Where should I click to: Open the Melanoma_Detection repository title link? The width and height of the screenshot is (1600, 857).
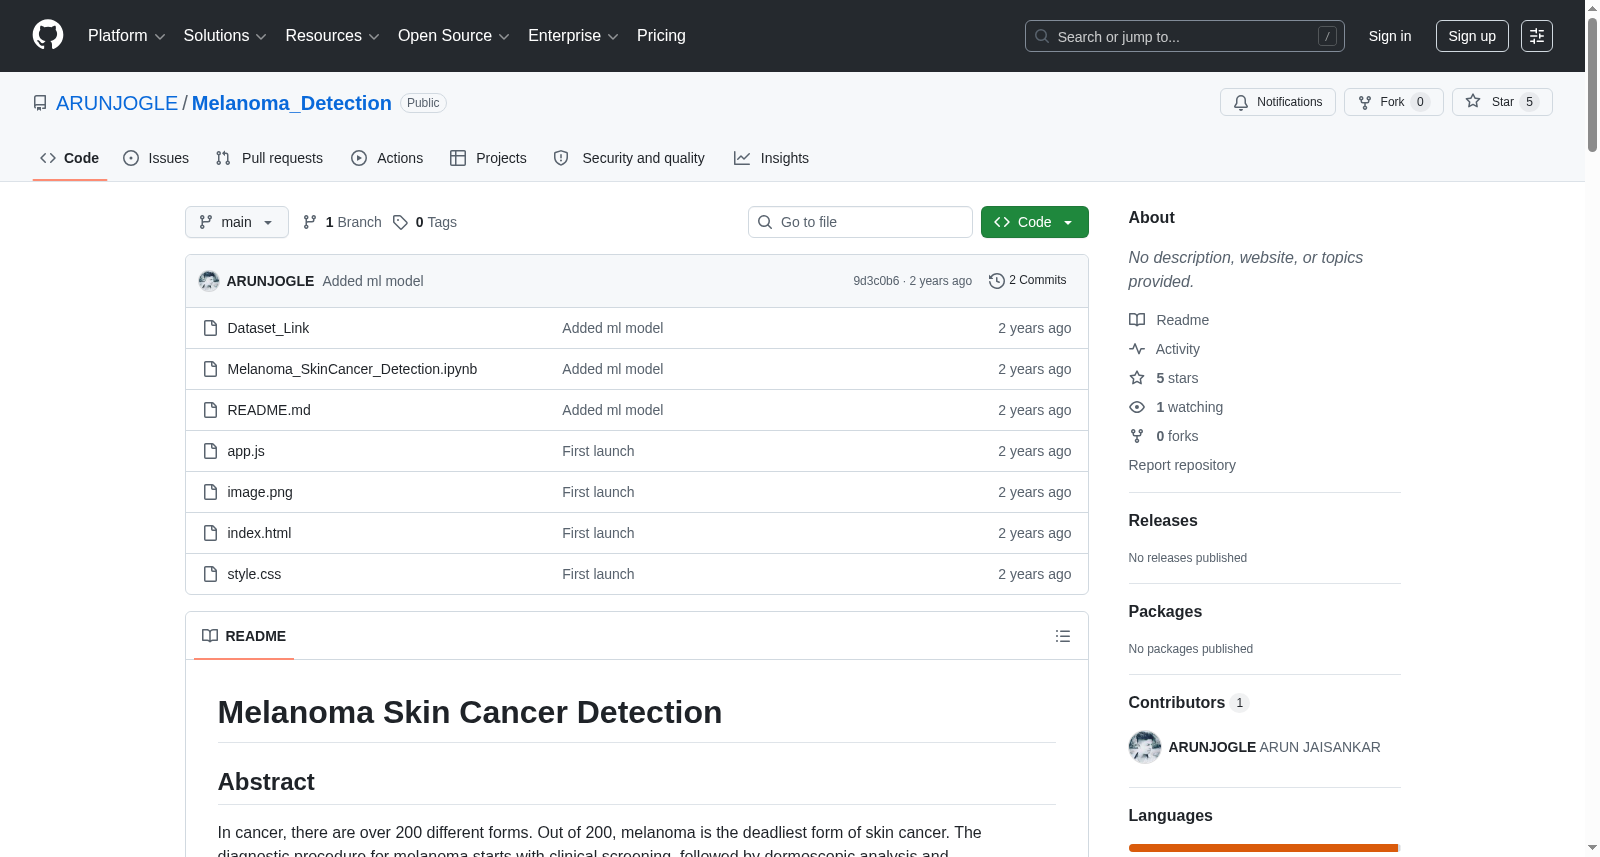pos(292,103)
